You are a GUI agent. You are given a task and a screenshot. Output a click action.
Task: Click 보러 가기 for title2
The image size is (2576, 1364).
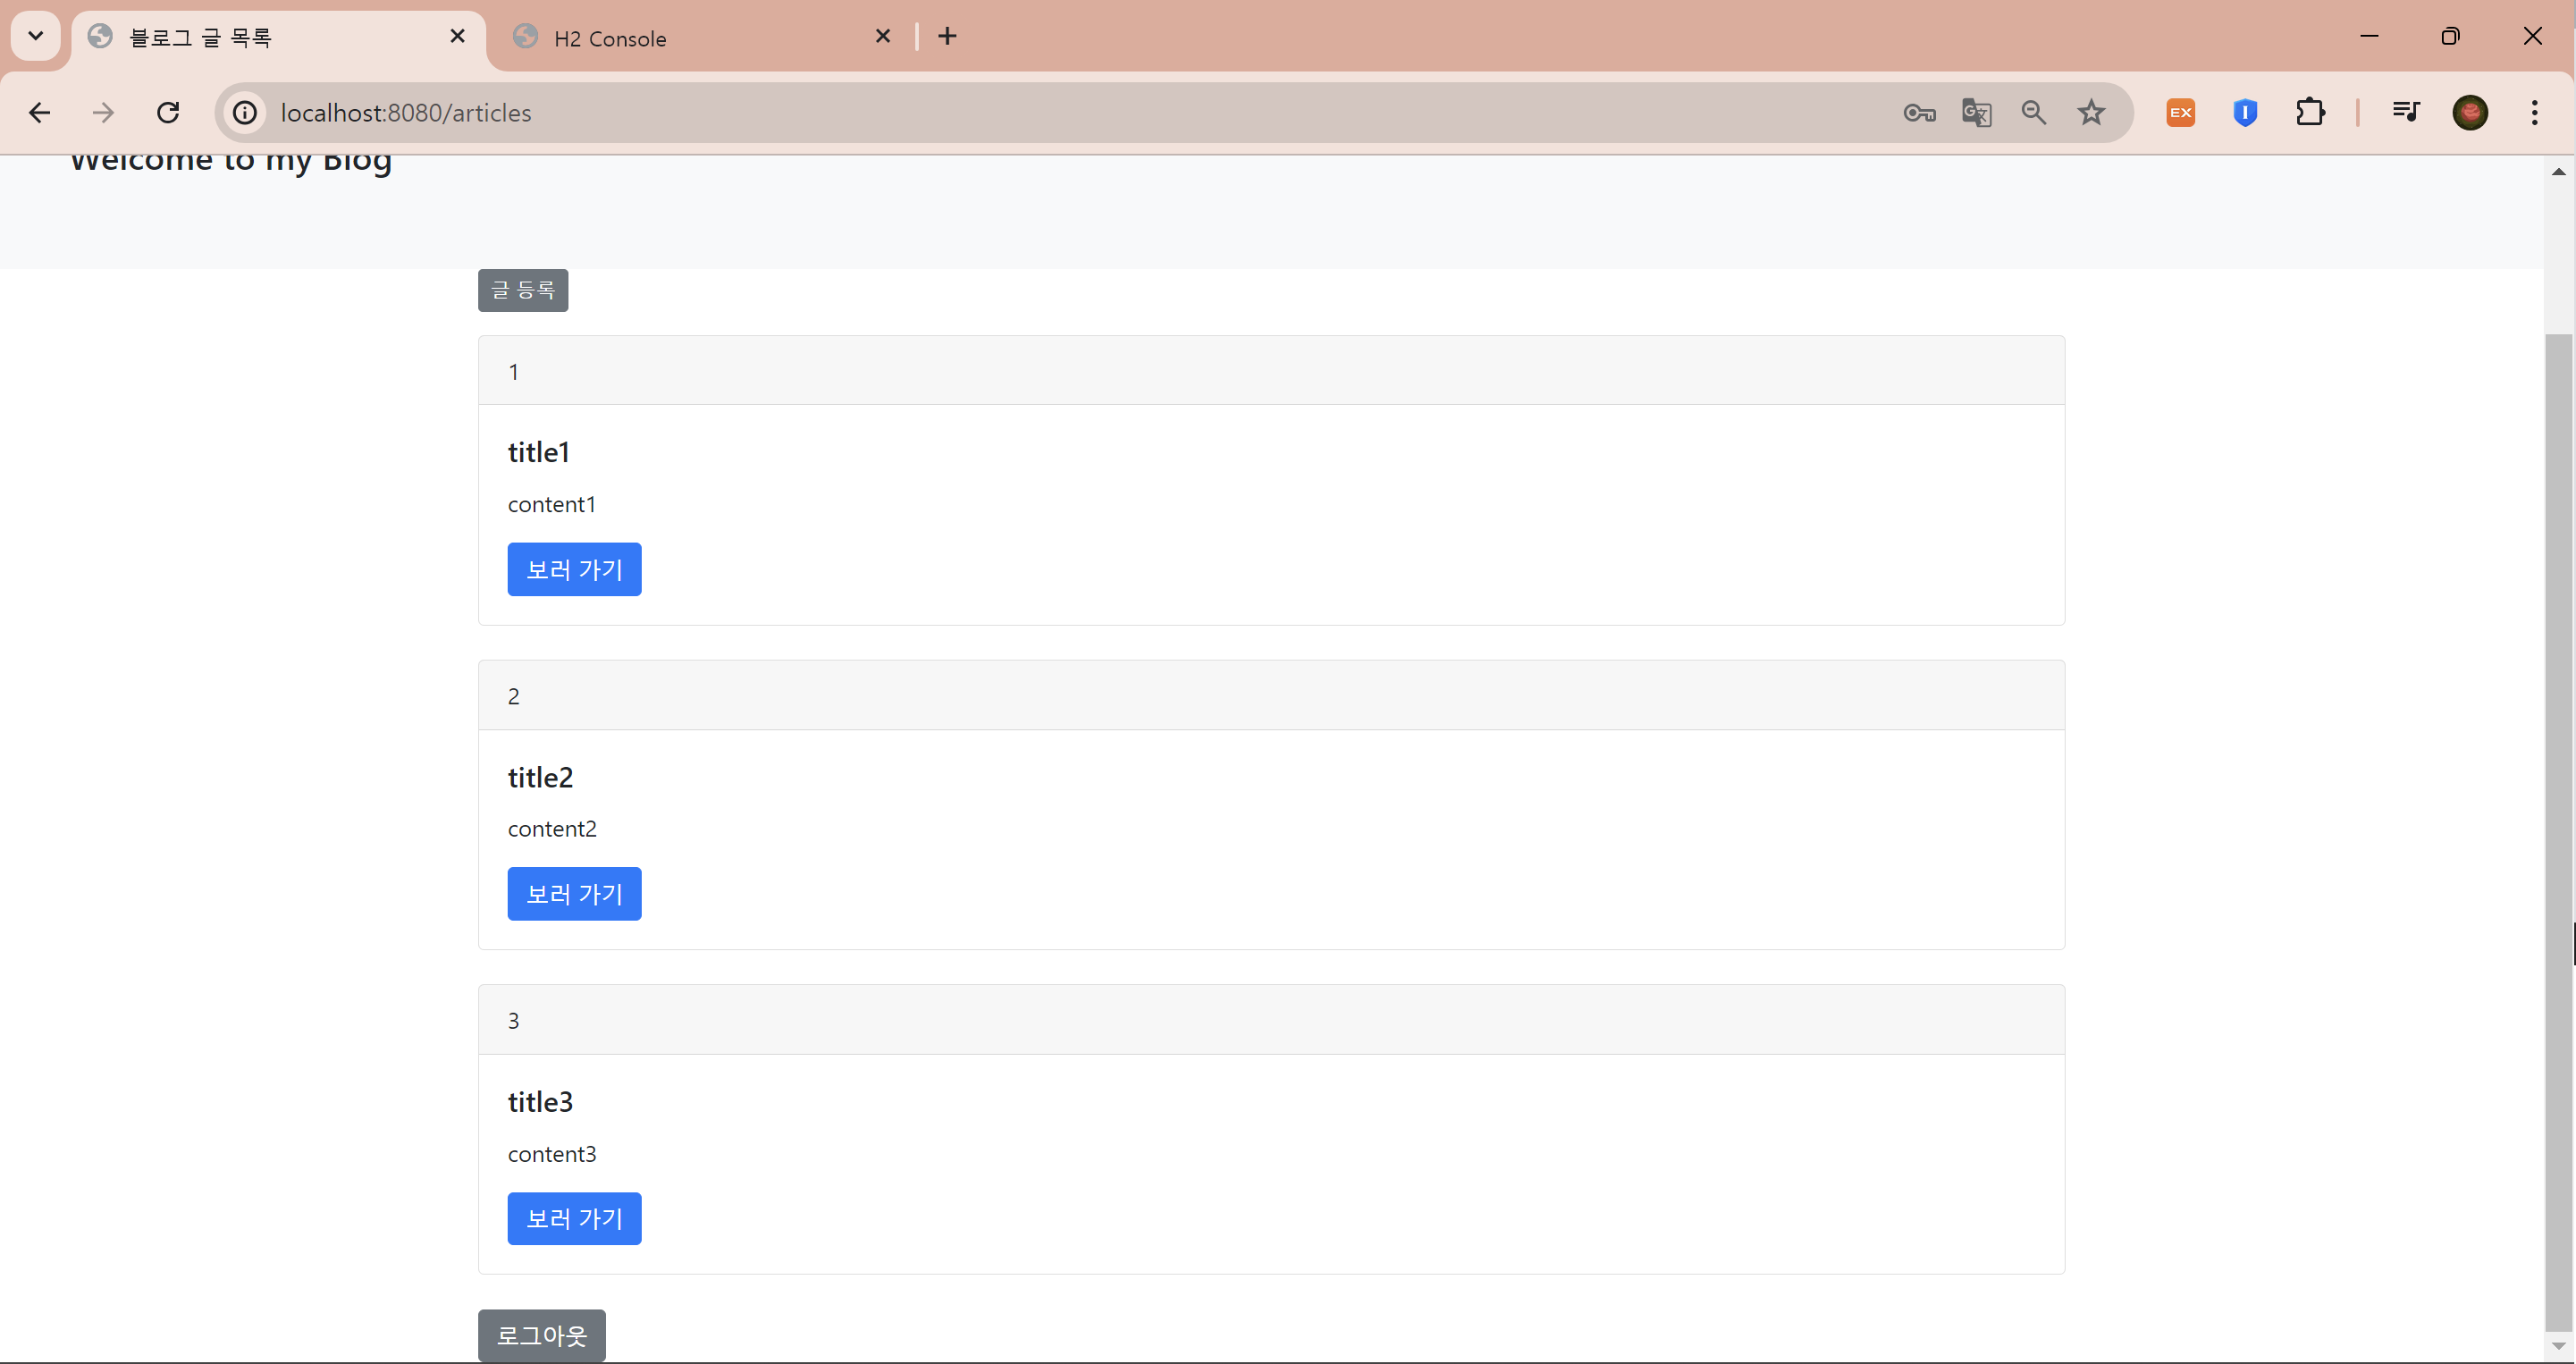(x=574, y=894)
